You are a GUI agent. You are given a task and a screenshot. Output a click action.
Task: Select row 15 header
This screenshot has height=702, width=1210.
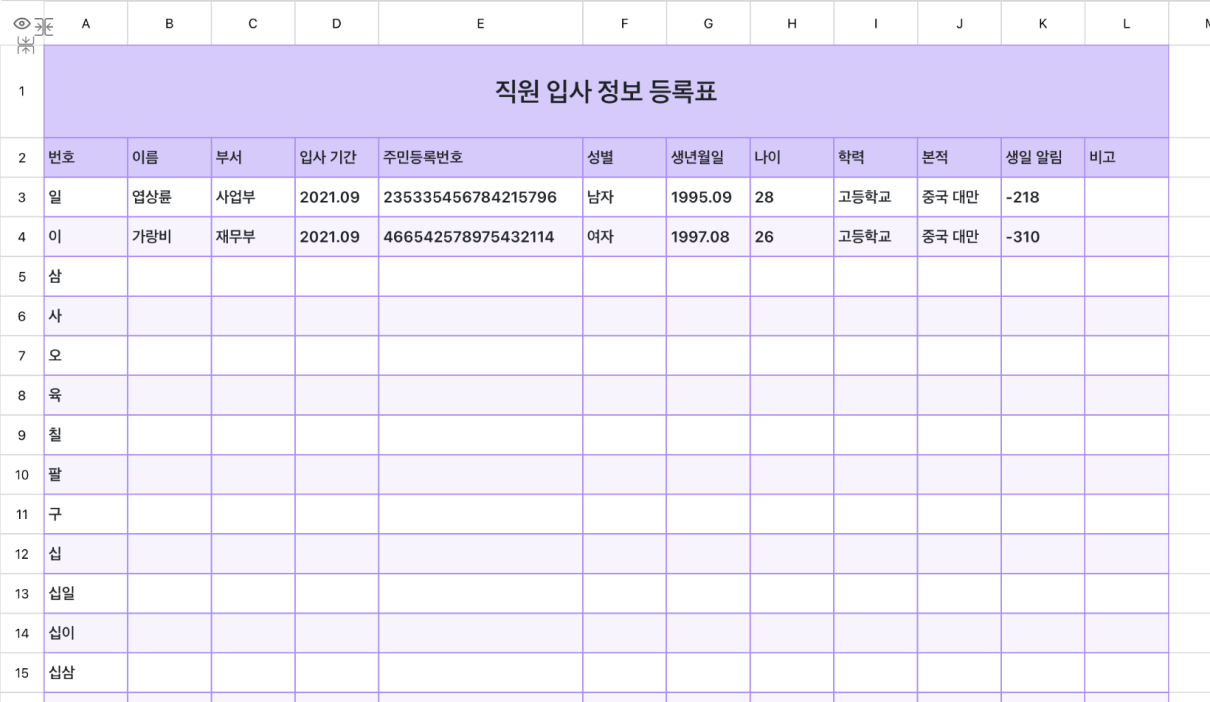tap(22, 673)
